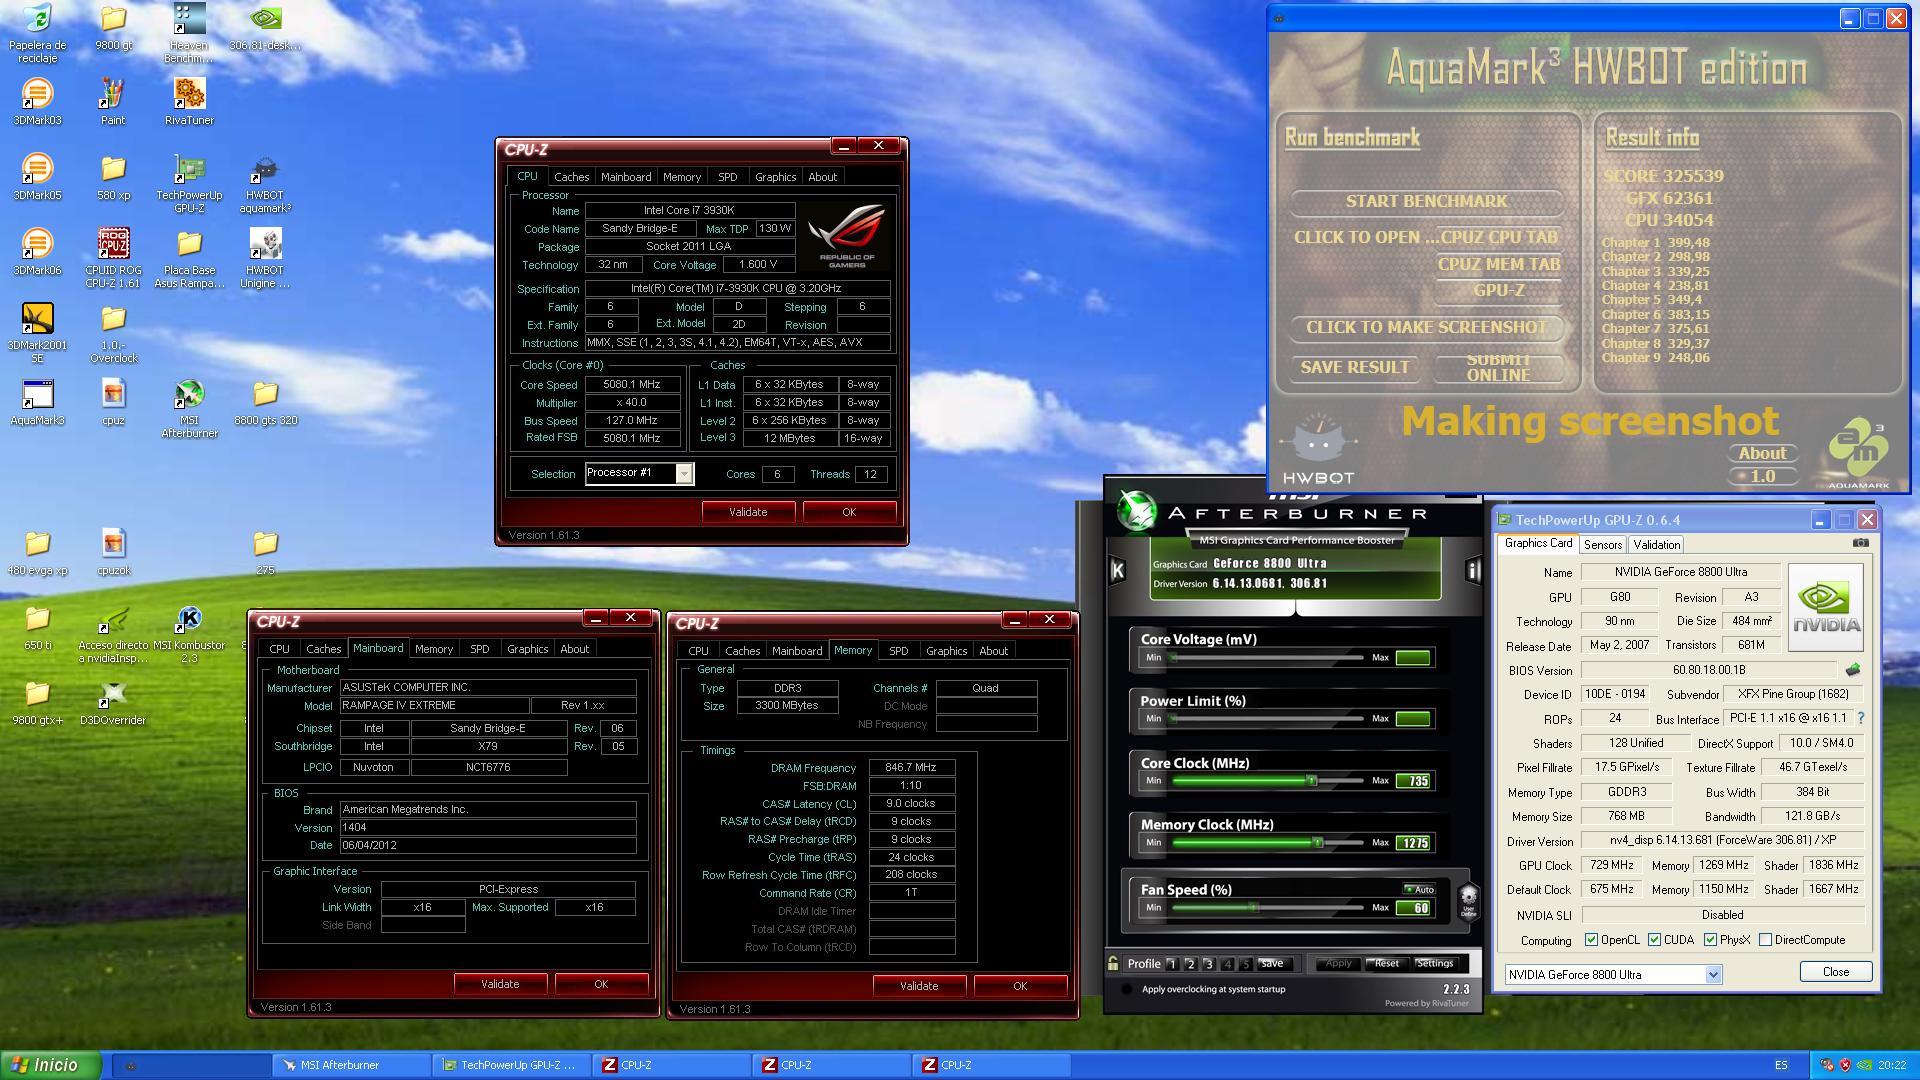Image resolution: width=1920 pixels, height=1080 pixels.
Task: Click the Core Clock slider handle
Action: tap(1311, 780)
